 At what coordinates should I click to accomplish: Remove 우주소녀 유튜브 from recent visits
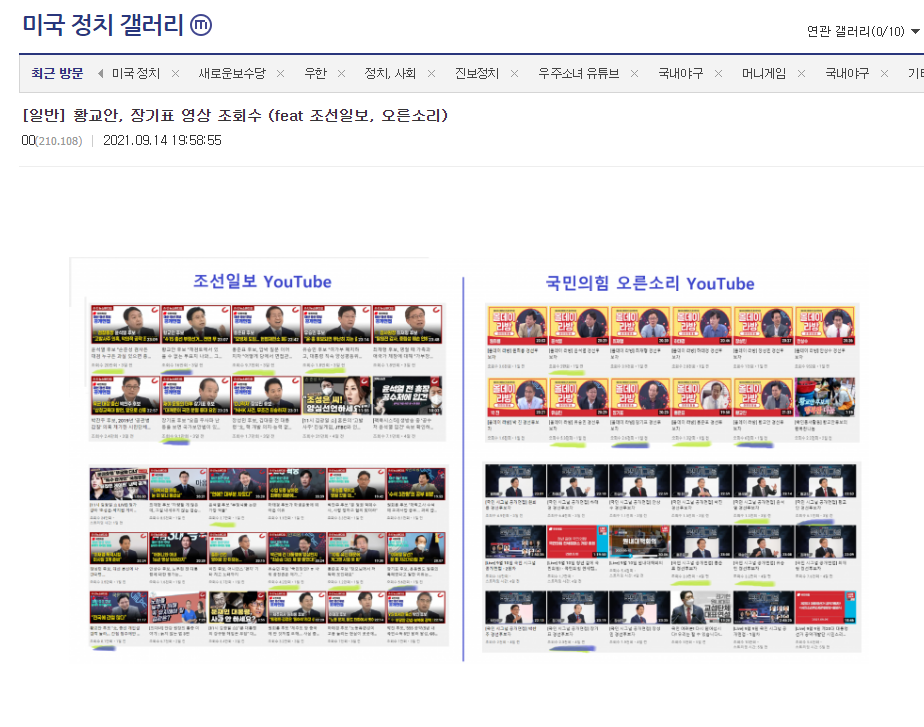pyautogui.click(x=634, y=74)
